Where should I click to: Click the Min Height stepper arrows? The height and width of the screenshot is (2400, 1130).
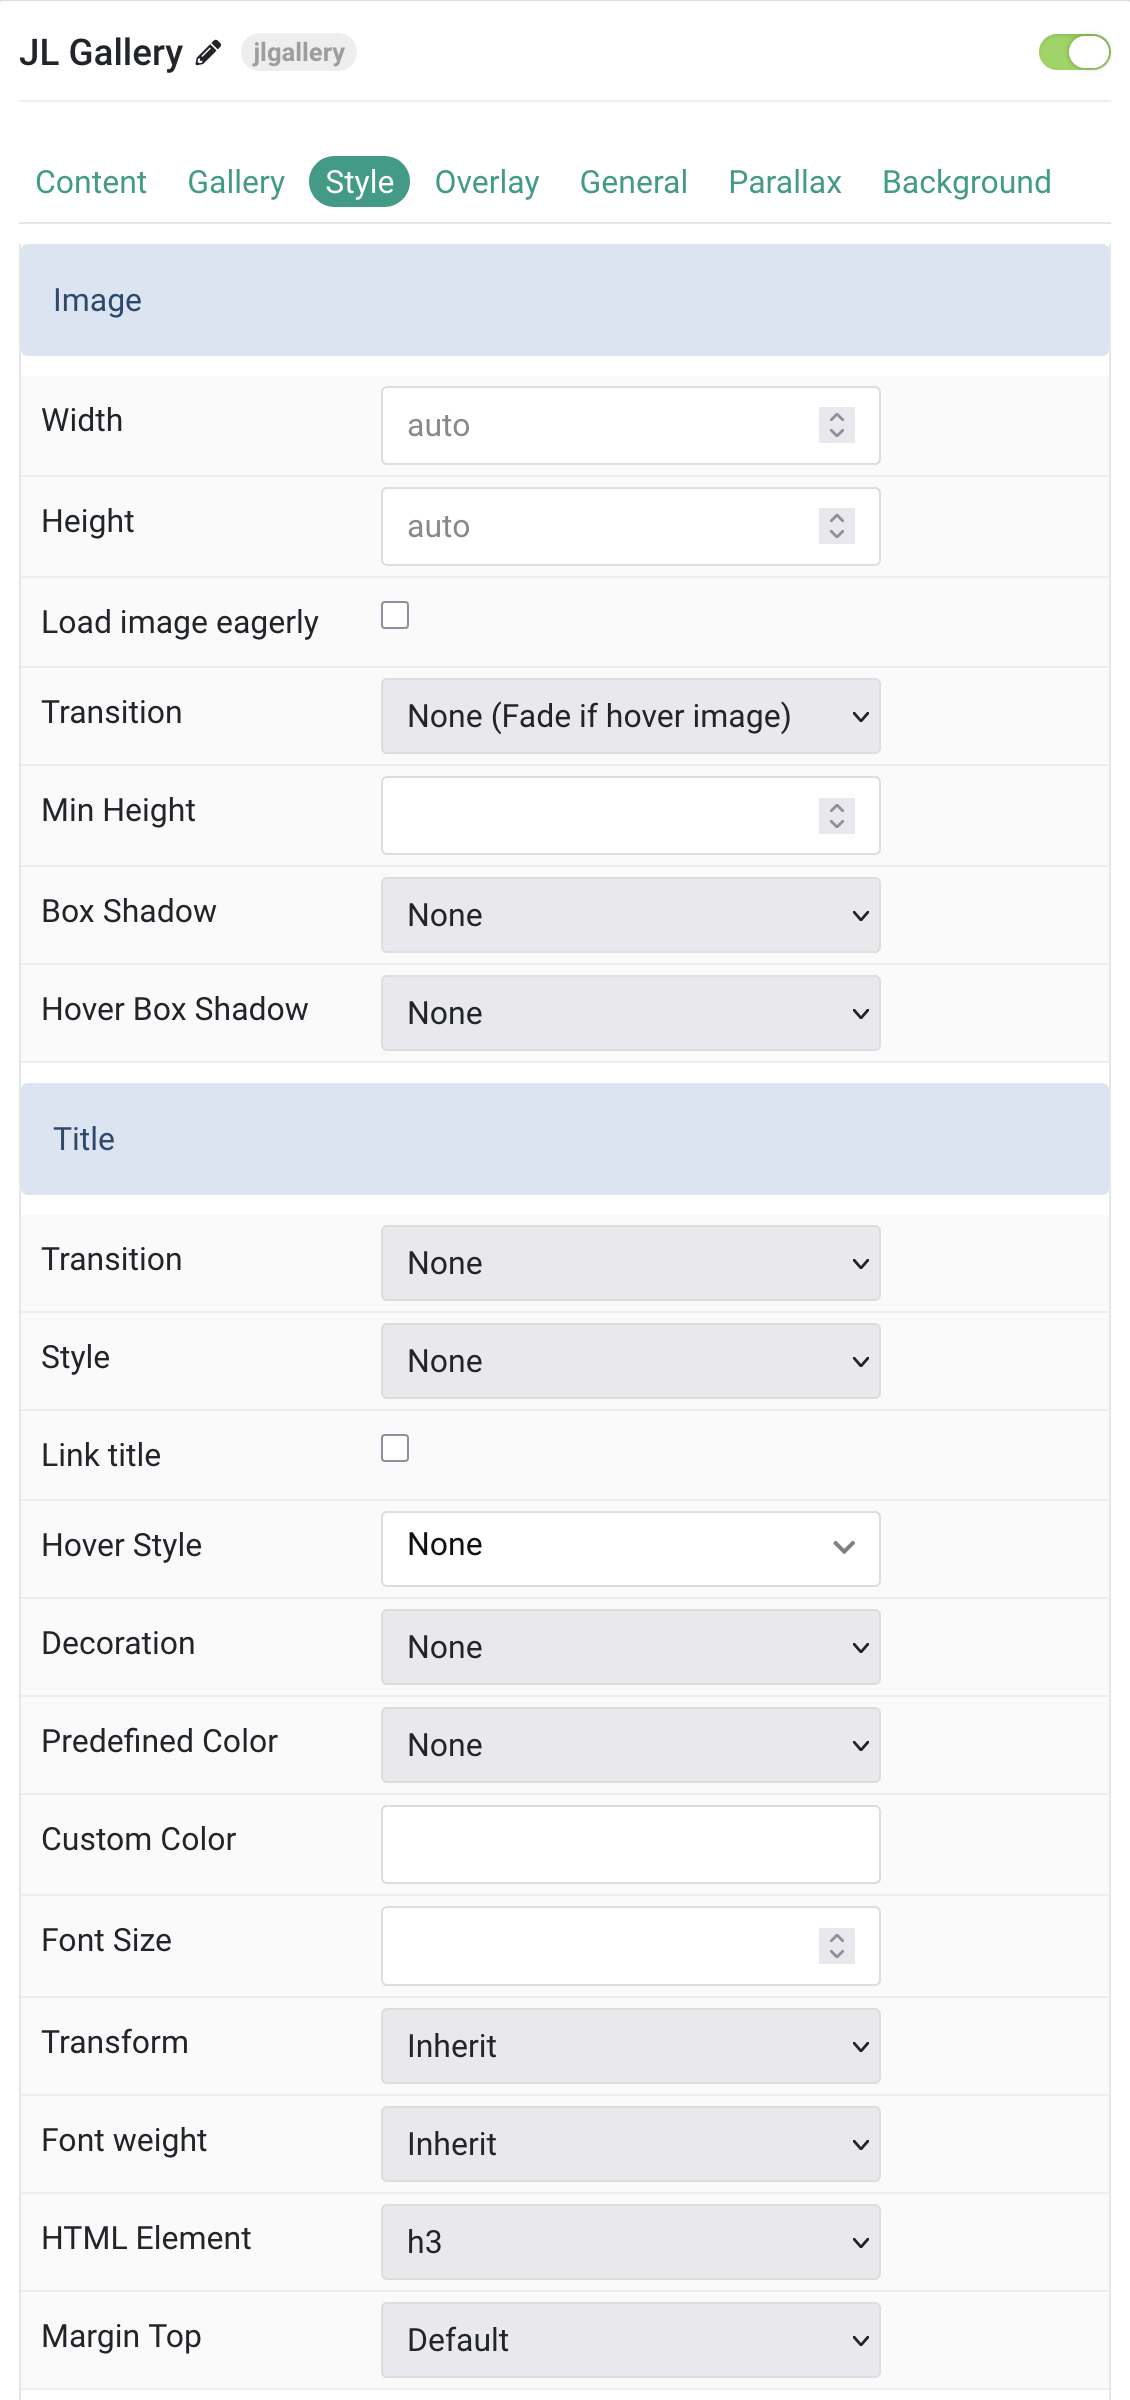click(837, 815)
